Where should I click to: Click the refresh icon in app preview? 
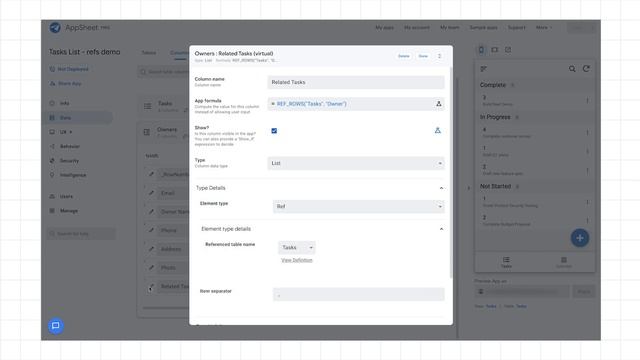[586, 69]
